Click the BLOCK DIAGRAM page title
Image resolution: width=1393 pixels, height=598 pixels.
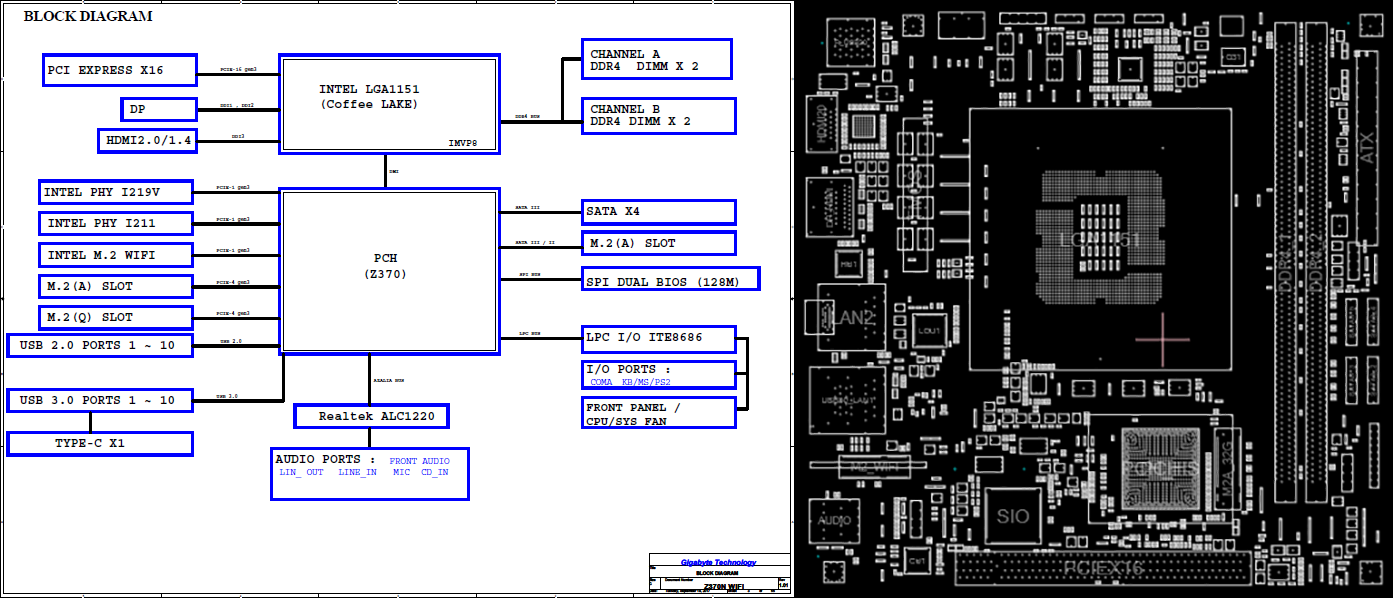[x=88, y=16]
